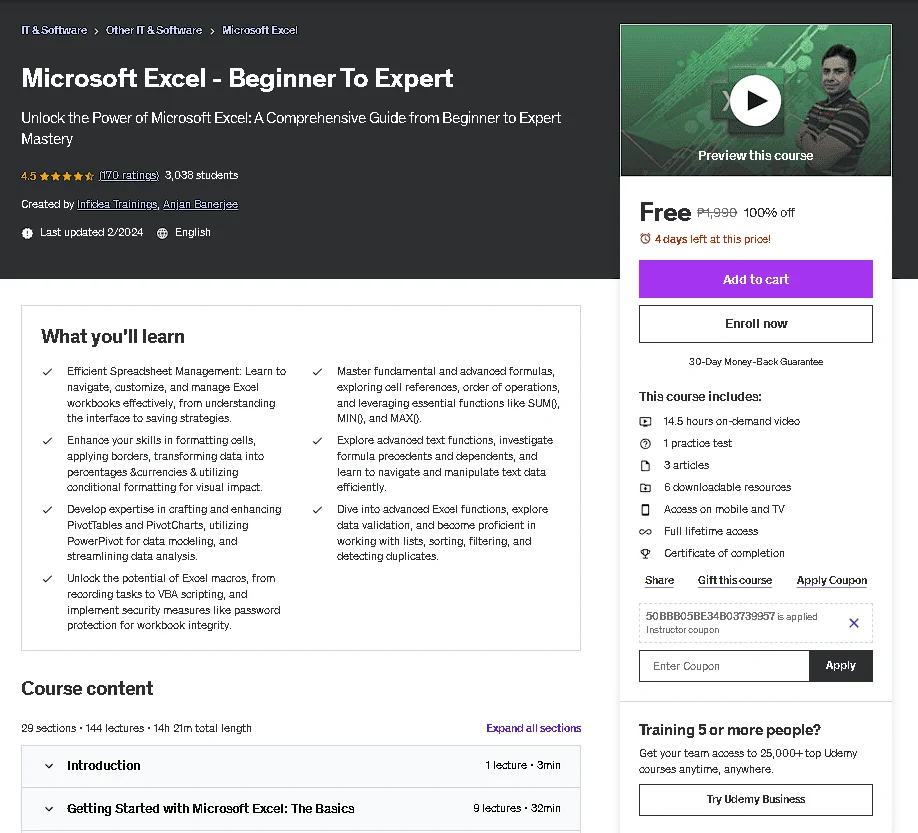Open the Other IT & Software breadcrumb
The width and height of the screenshot is (918, 833).
coord(154,30)
